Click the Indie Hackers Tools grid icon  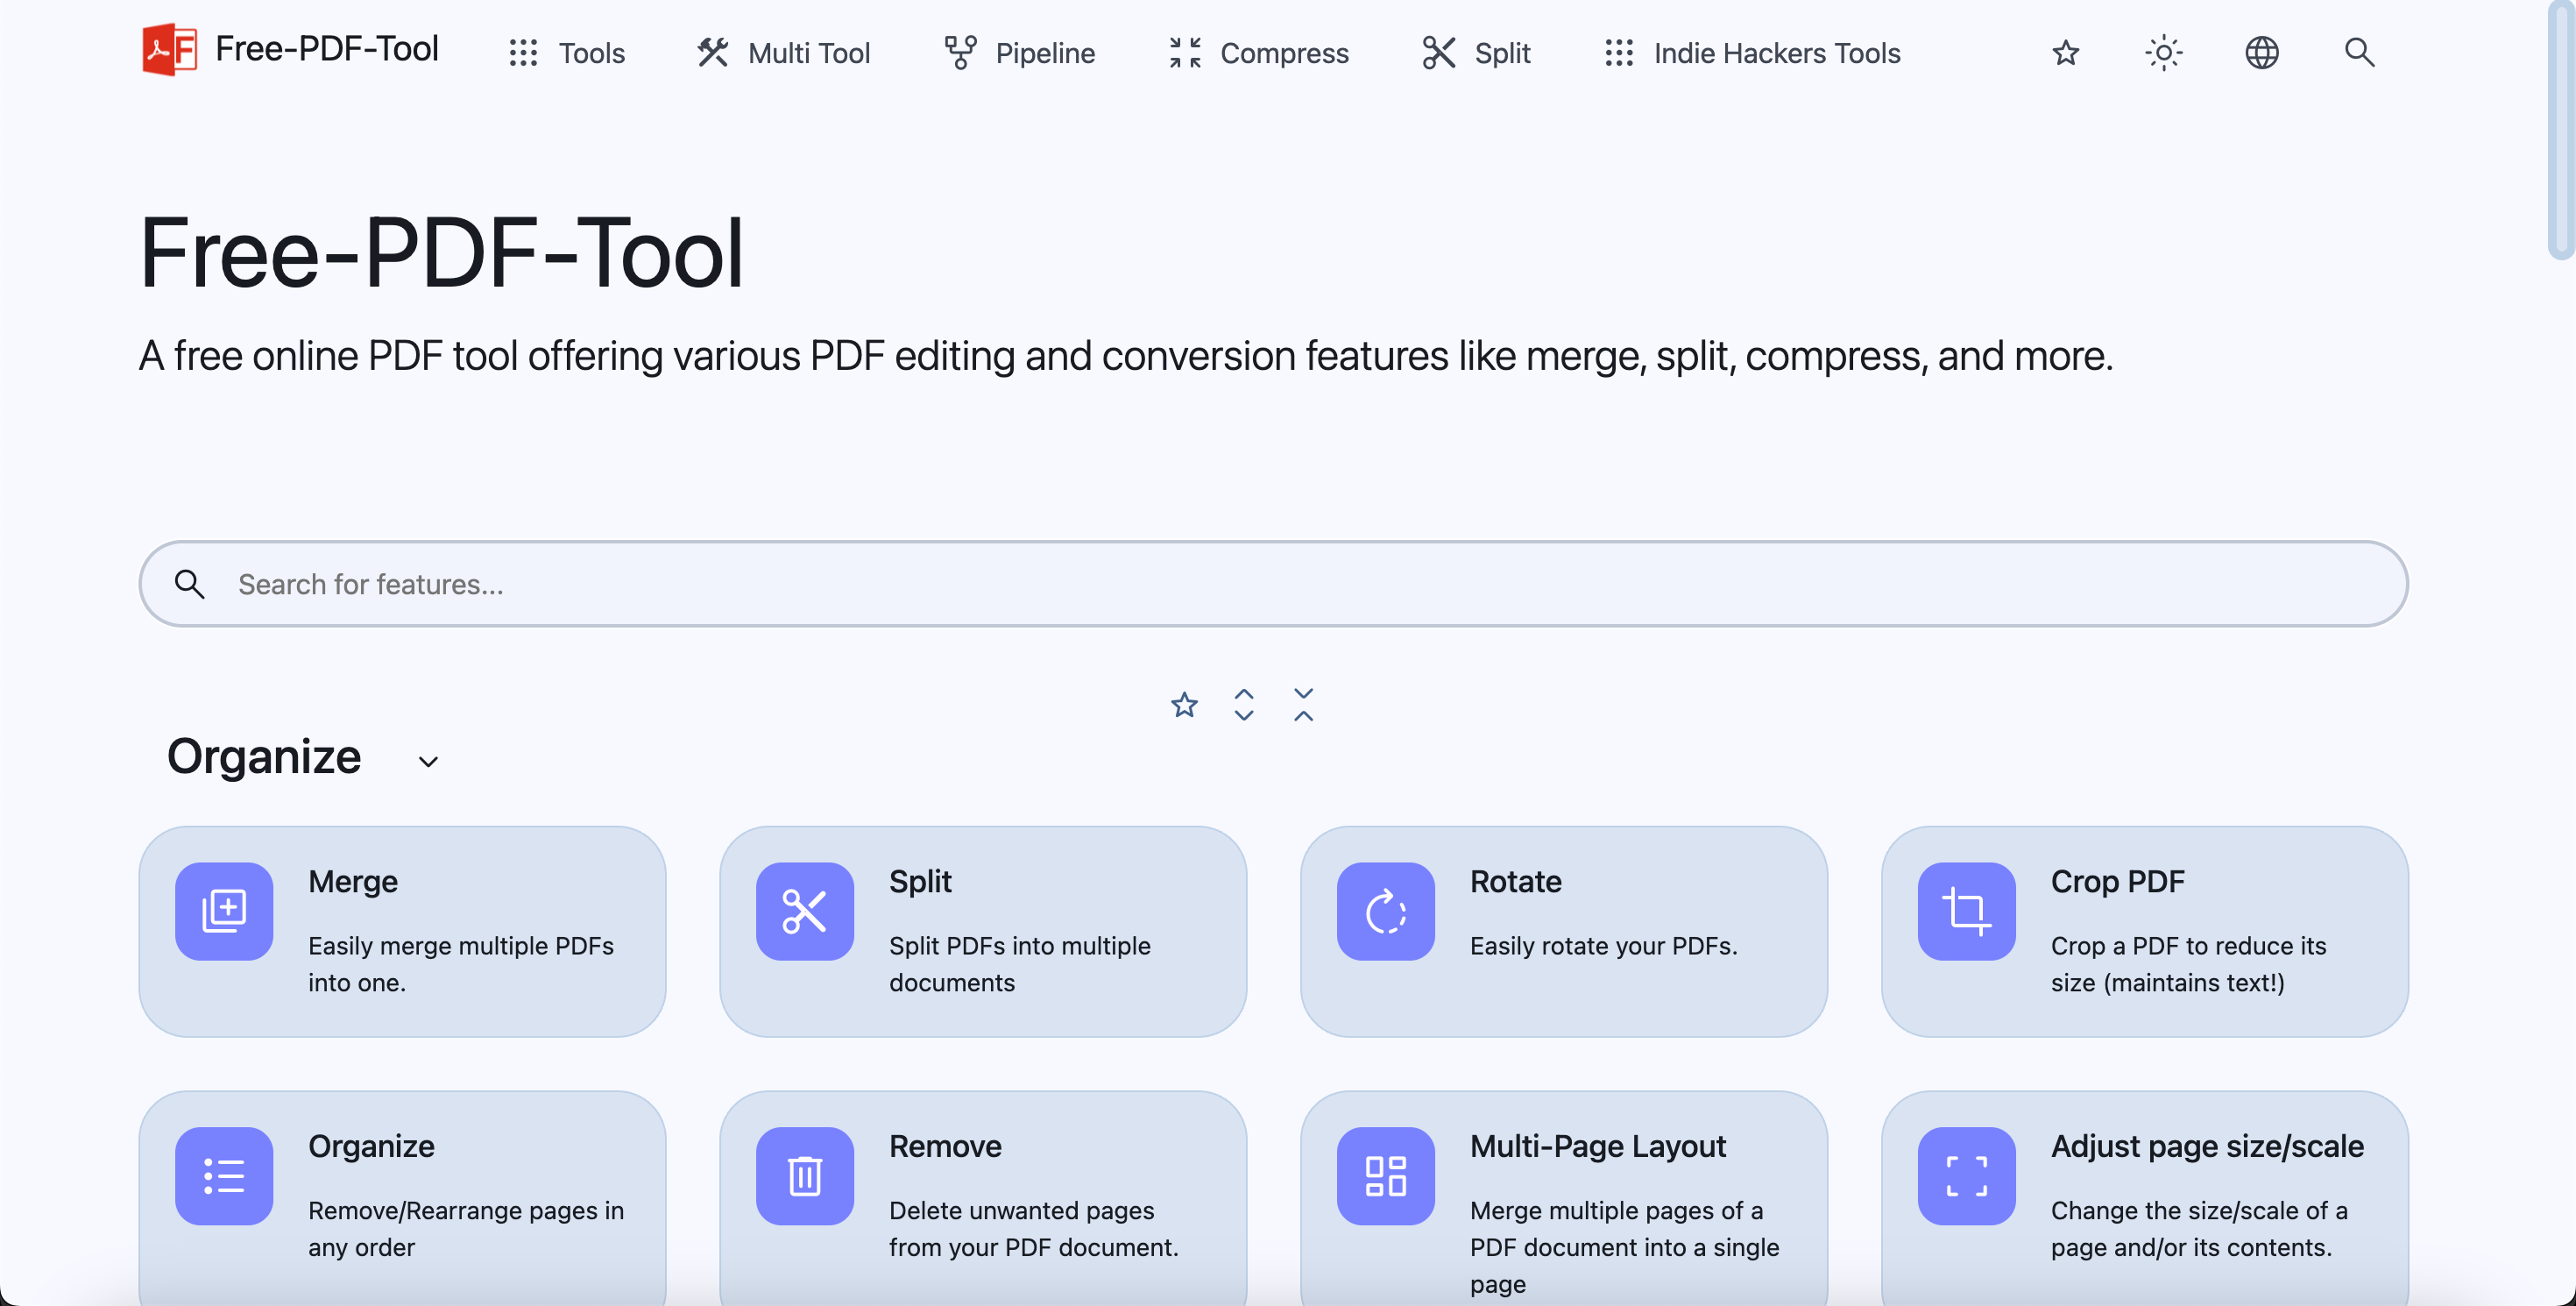[x=1619, y=53]
